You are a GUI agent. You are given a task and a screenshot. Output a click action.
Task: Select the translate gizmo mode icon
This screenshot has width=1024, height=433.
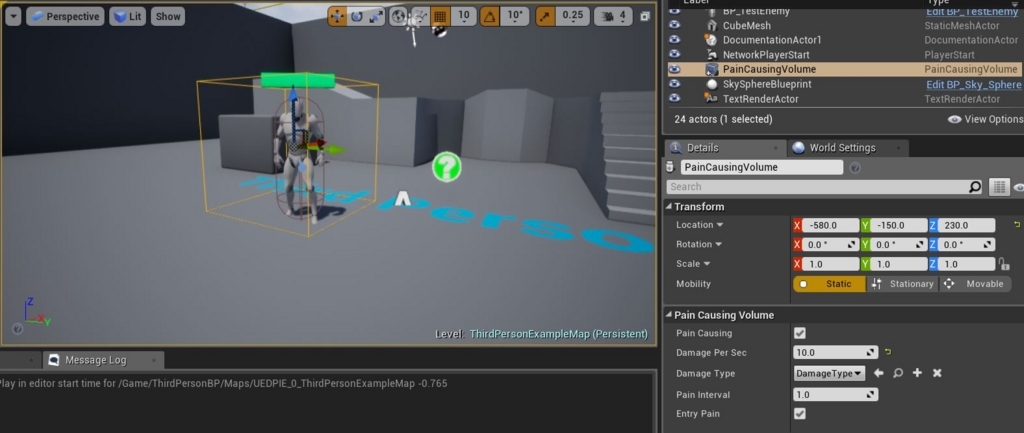pyautogui.click(x=337, y=16)
